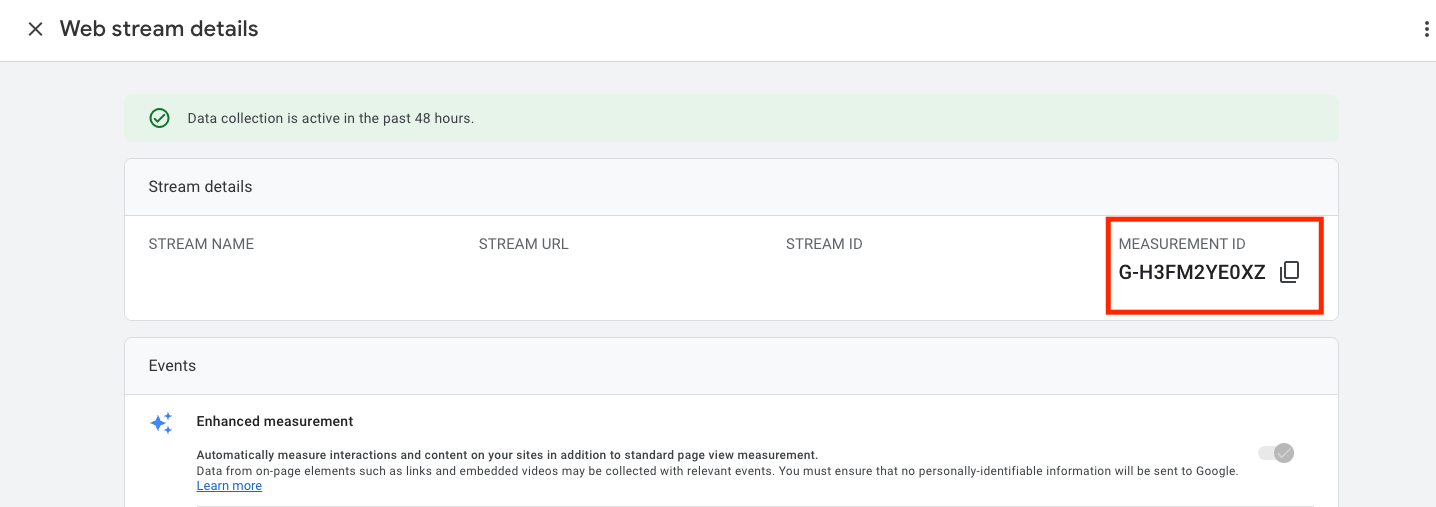
Task: Click the STREAM URL field label
Action: pos(523,244)
